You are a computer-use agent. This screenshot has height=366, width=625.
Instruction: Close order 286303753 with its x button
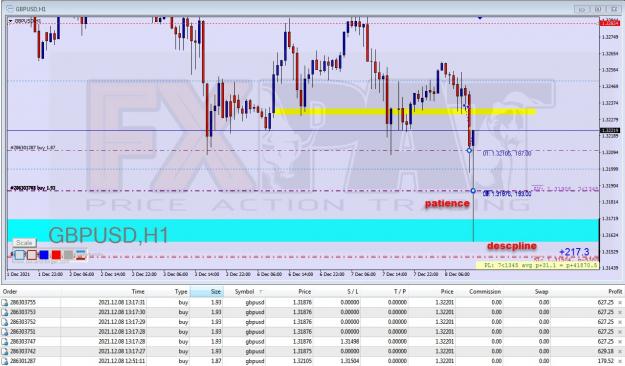(x=620, y=313)
